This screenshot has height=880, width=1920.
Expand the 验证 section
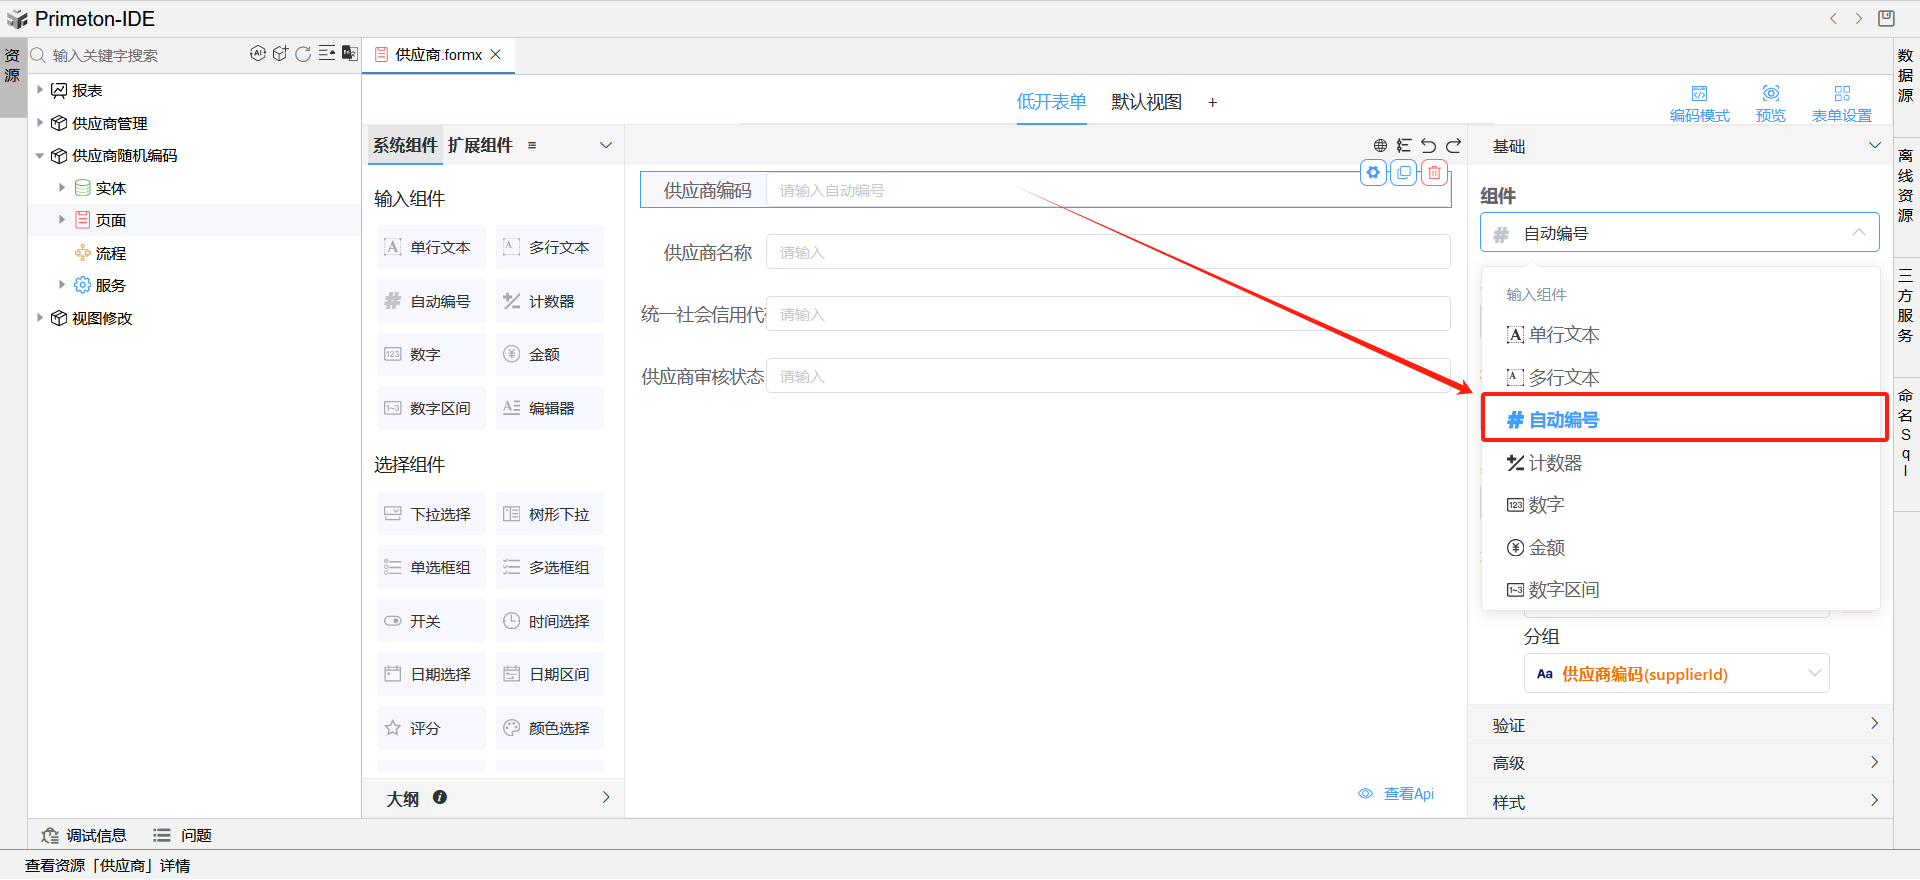tap(1680, 725)
